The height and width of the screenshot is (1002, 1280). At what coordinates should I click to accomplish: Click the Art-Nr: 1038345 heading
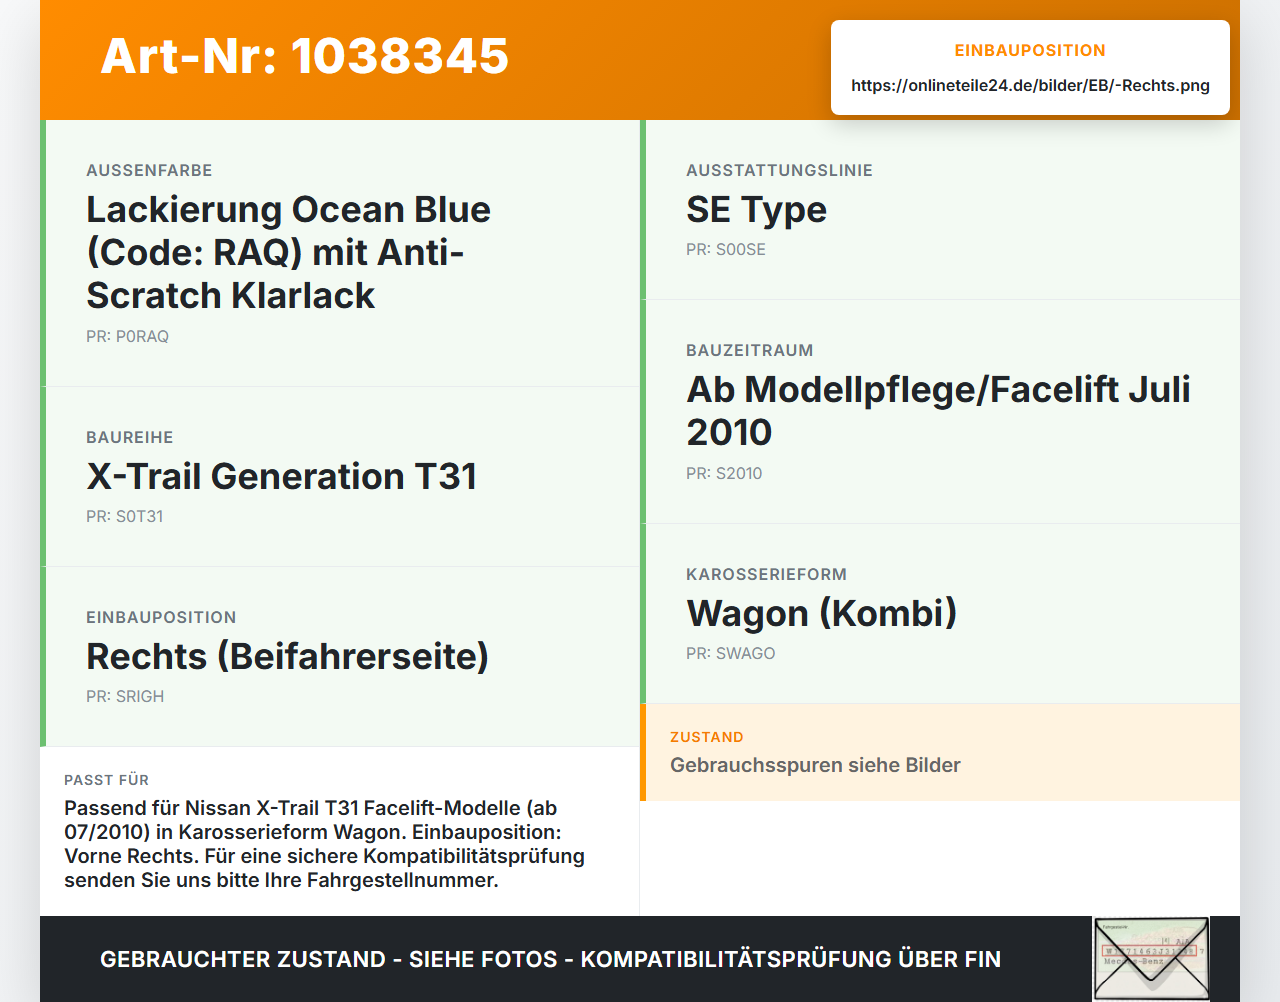(305, 56)
